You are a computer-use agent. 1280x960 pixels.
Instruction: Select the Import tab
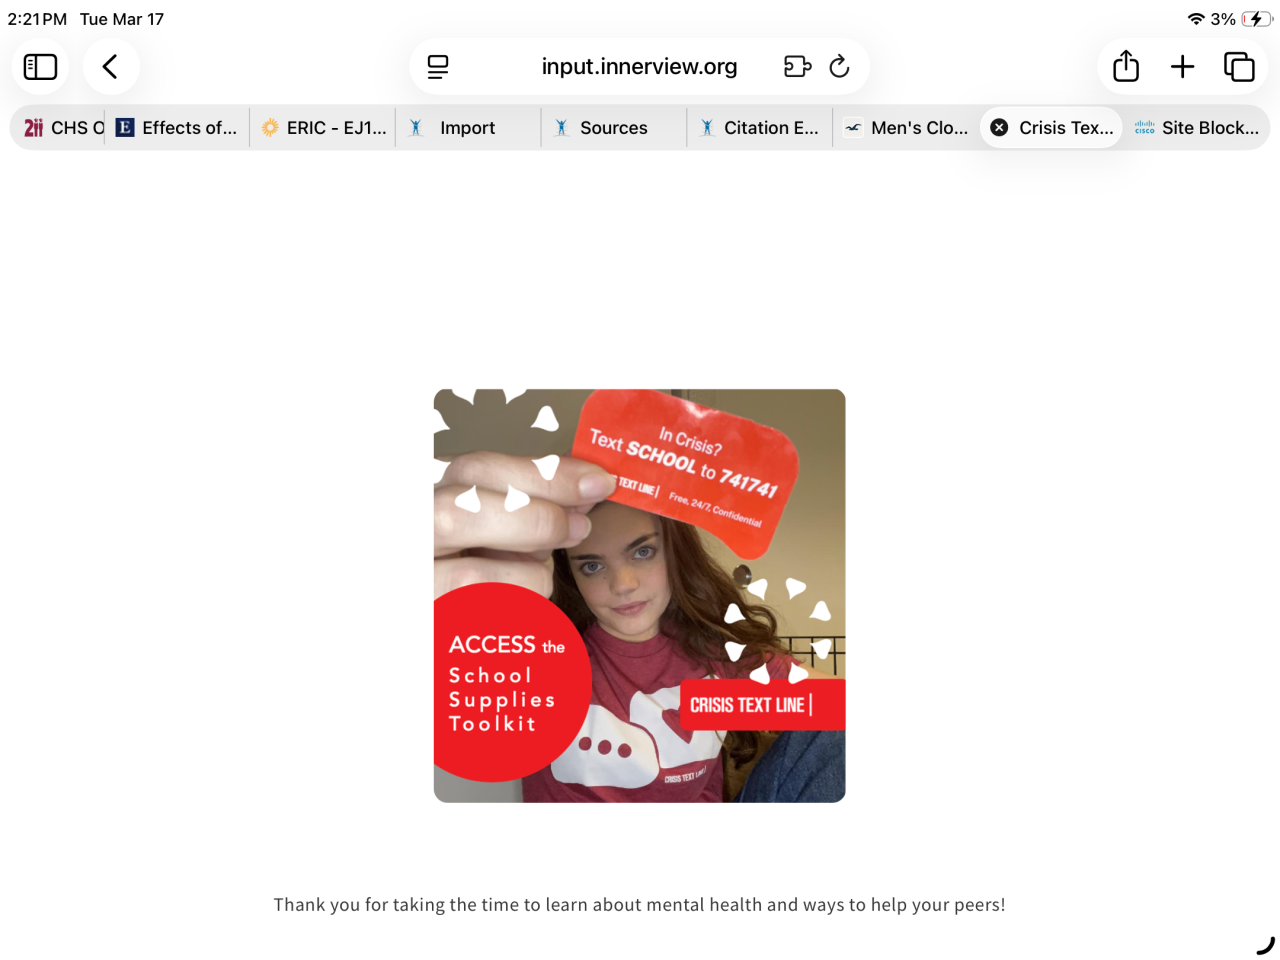click(x=468, y=128)
